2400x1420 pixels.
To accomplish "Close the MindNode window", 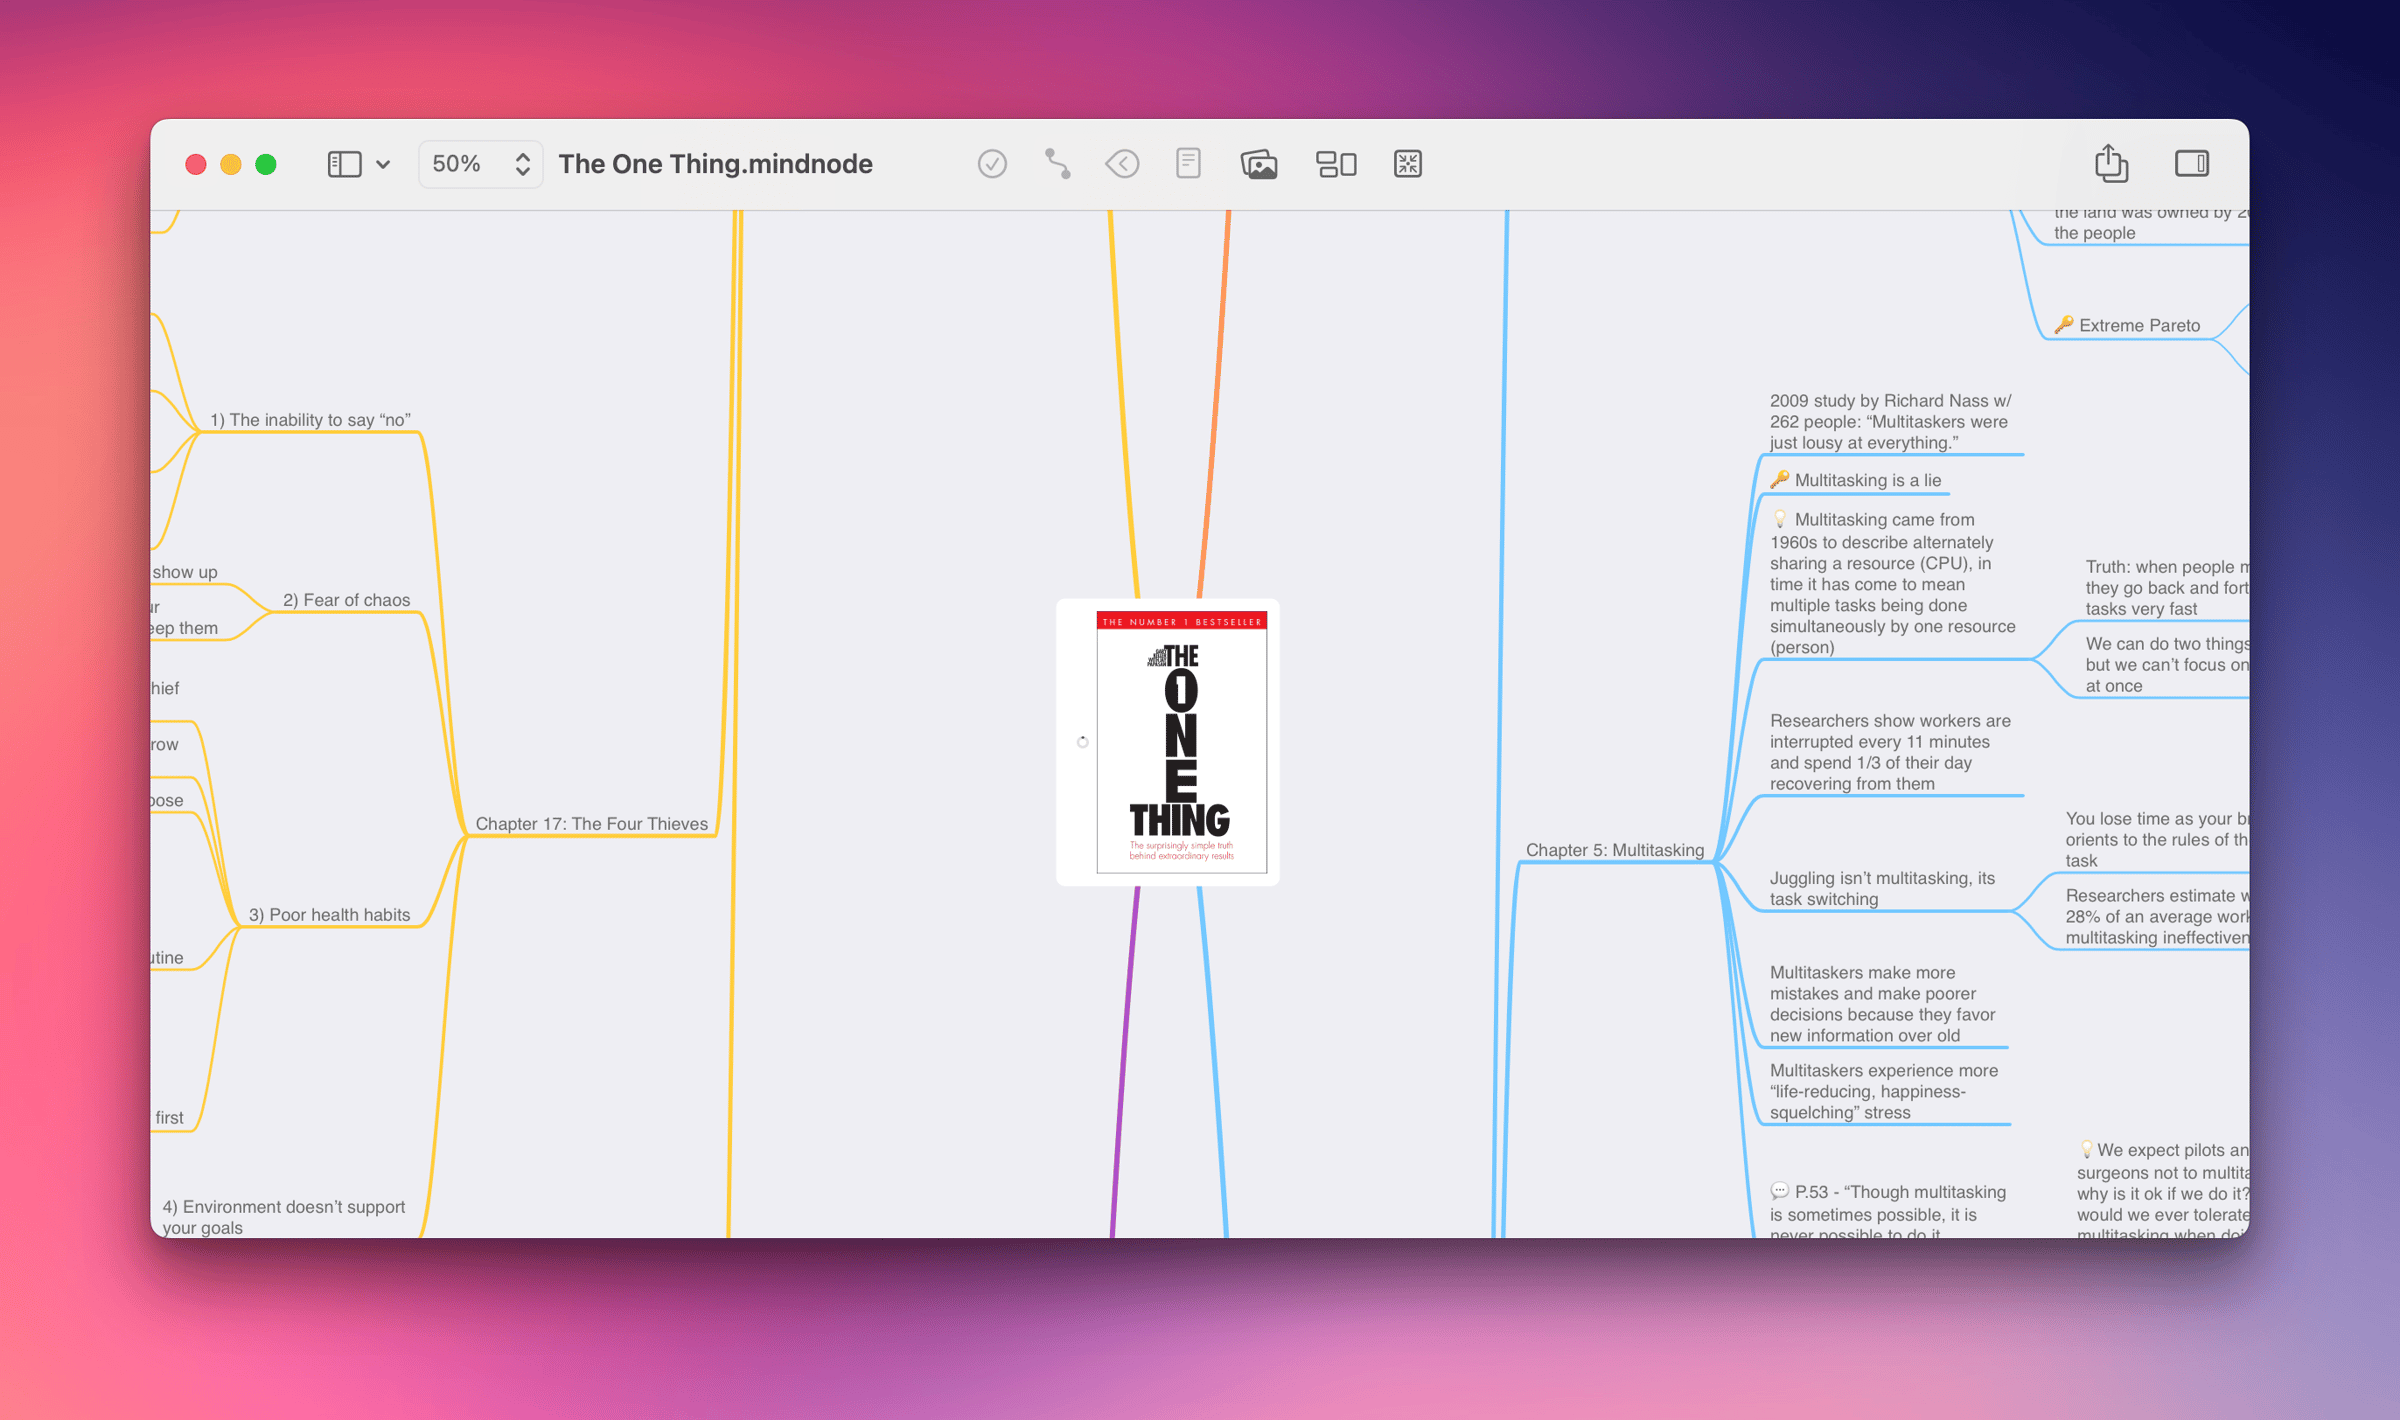I will [x=196, y=164].
